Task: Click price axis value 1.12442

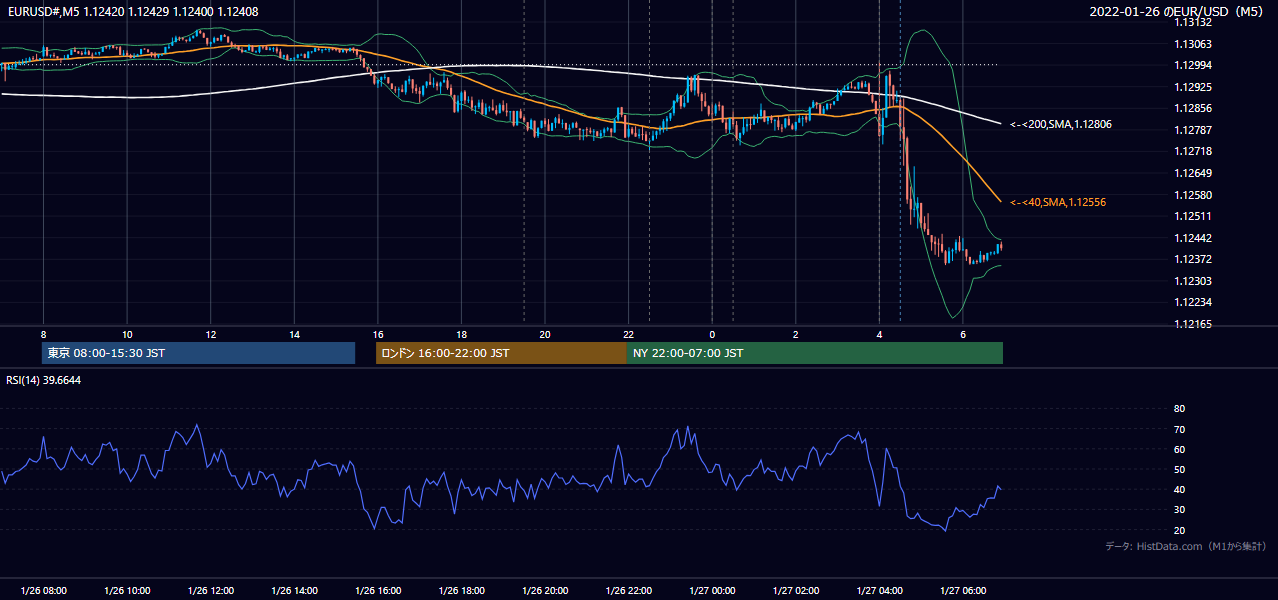Action: (1194, 238)
